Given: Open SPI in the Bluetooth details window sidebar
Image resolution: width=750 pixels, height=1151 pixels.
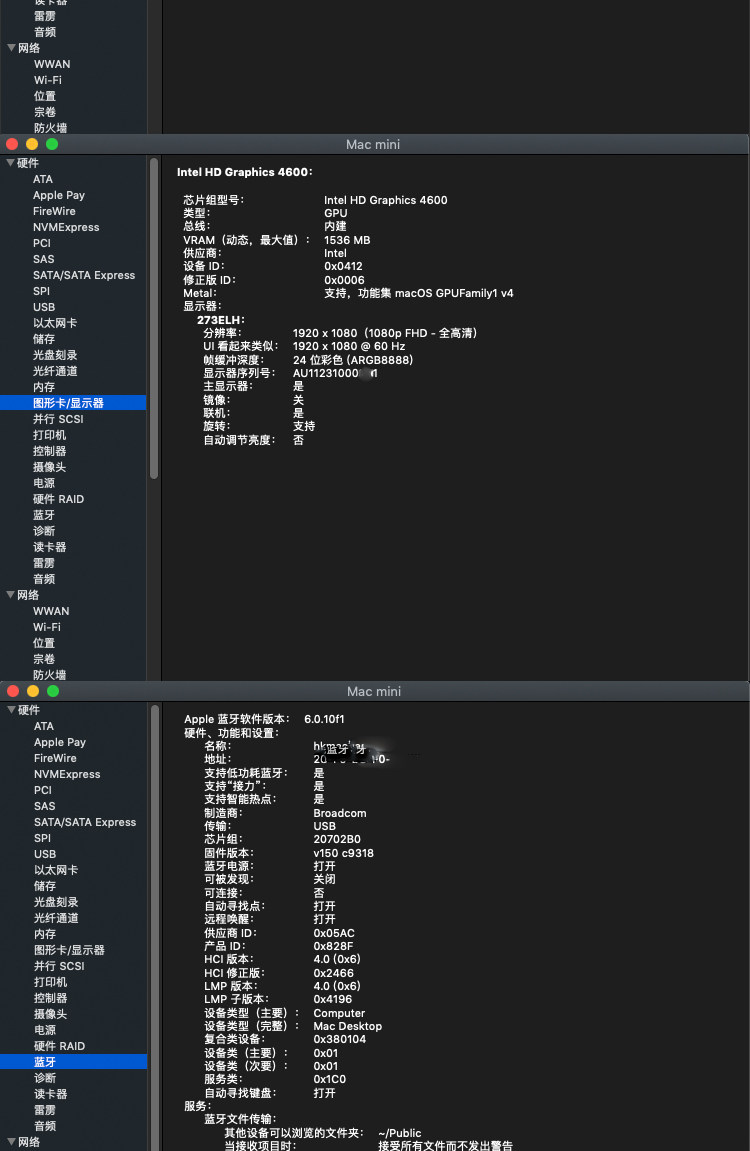Looking at the screenshot, I should tap(43, 838).
